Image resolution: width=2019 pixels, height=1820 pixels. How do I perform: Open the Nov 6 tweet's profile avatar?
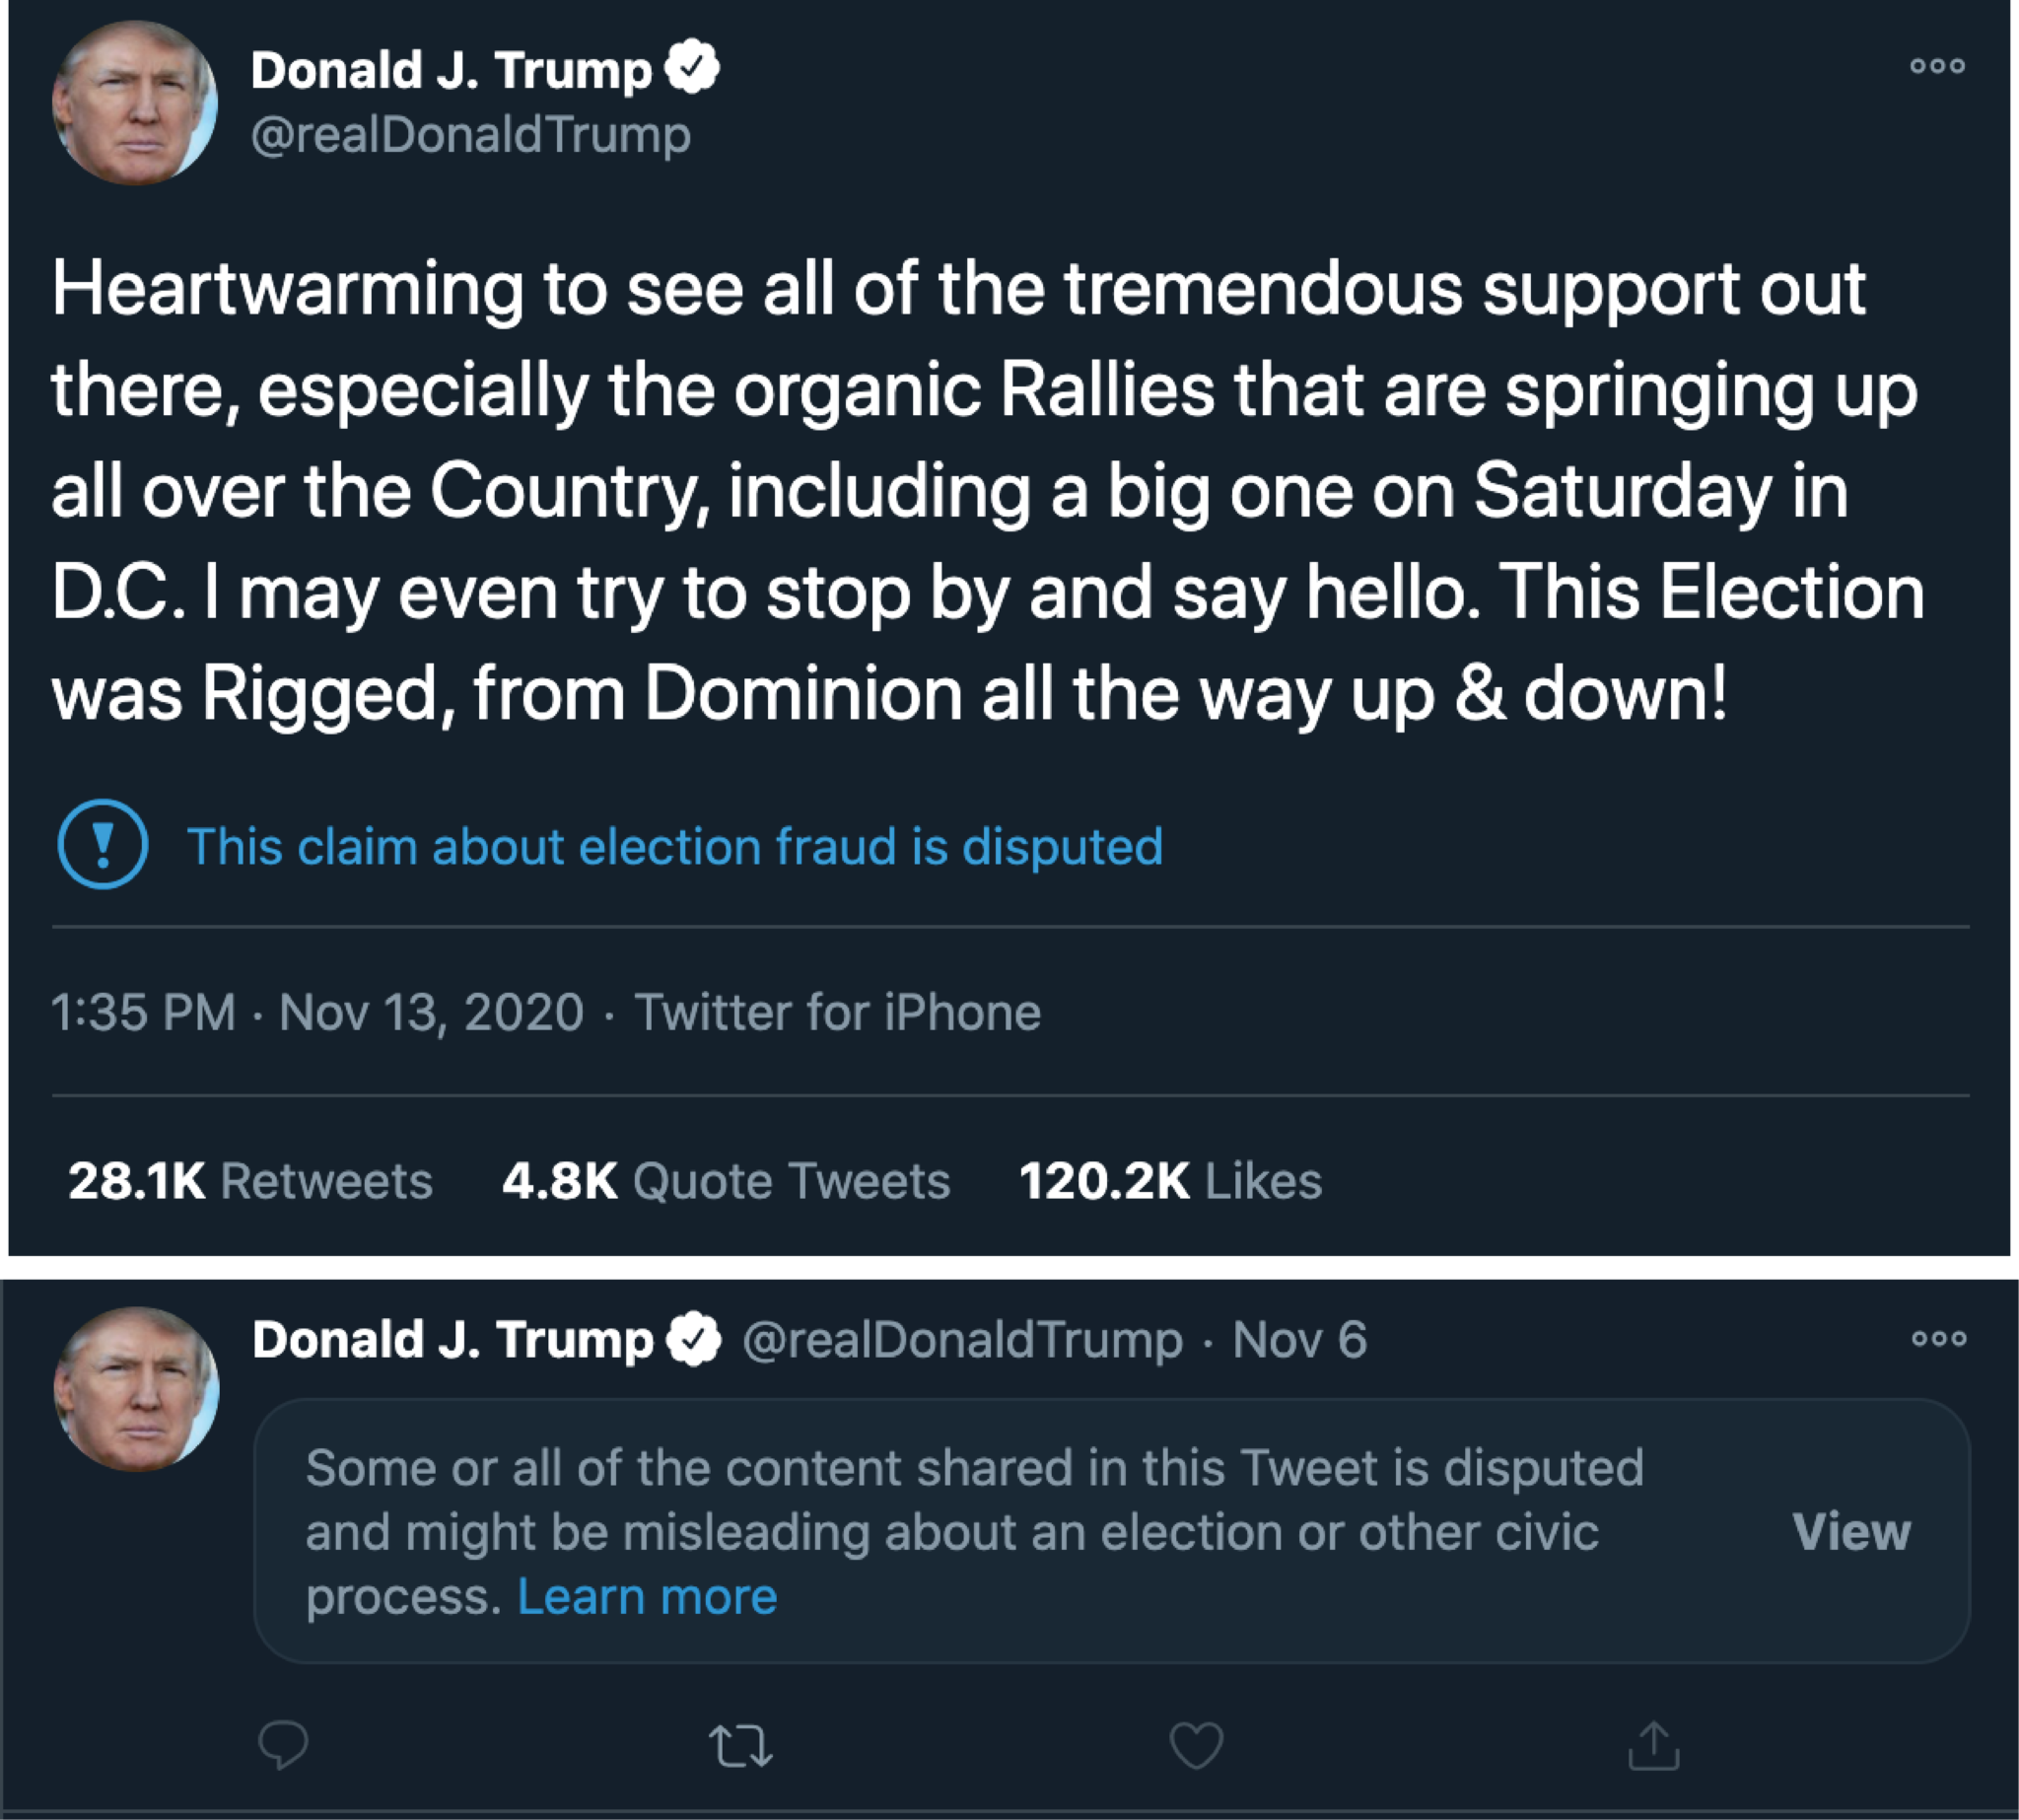click(137, 1389)
